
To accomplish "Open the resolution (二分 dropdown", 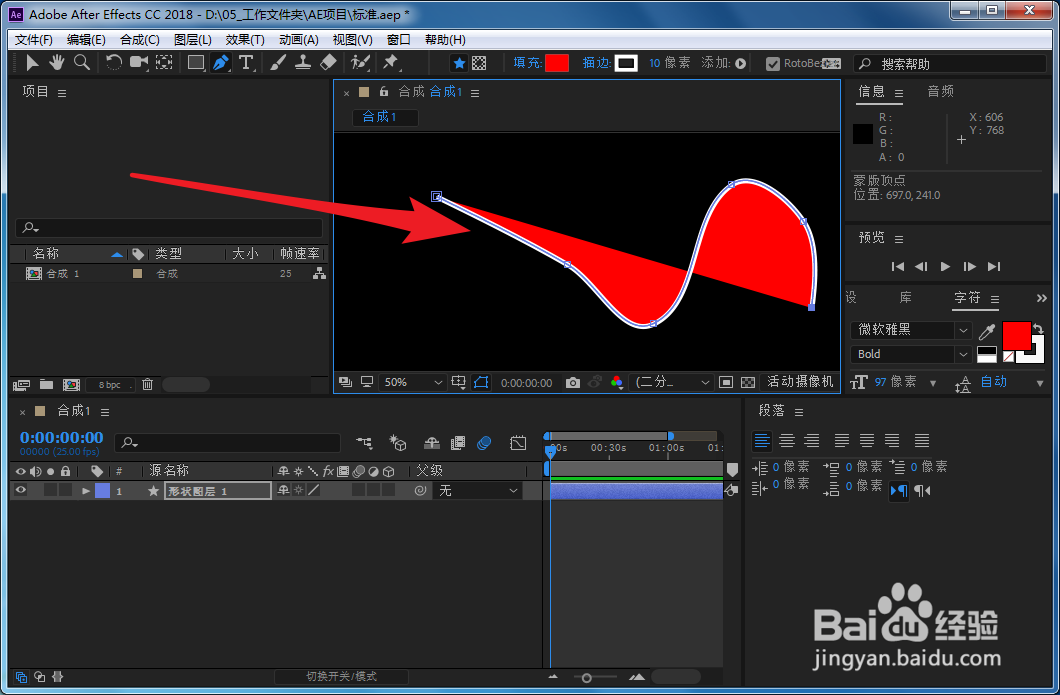I will [671, 383].
